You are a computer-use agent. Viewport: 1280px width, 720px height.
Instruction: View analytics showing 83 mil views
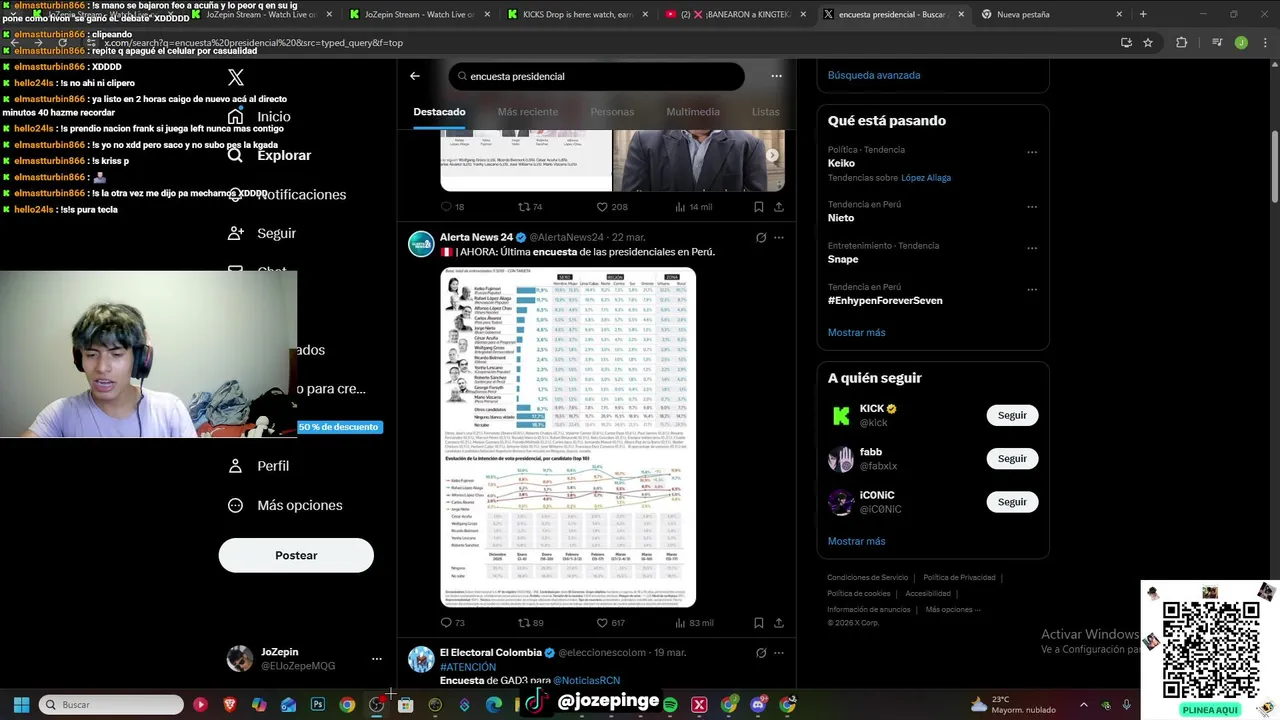(693, 623)
